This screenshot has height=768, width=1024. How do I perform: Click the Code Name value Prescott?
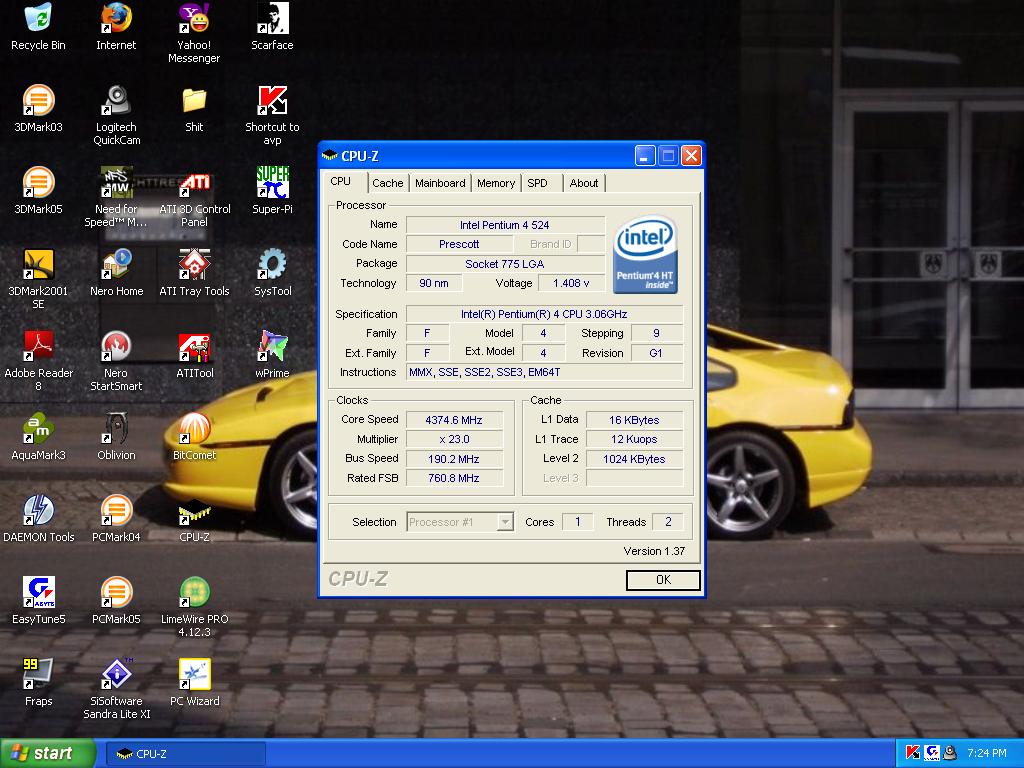(459, 244)
